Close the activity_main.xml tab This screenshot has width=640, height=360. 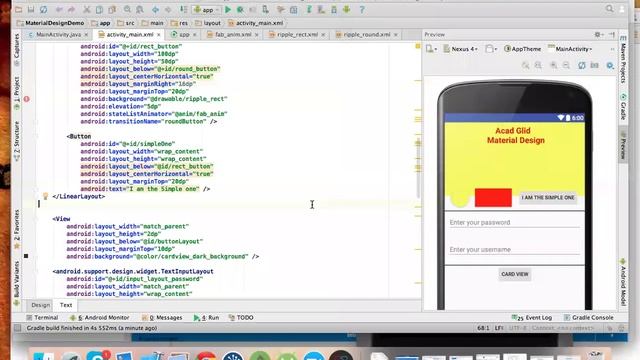(159, 35)
